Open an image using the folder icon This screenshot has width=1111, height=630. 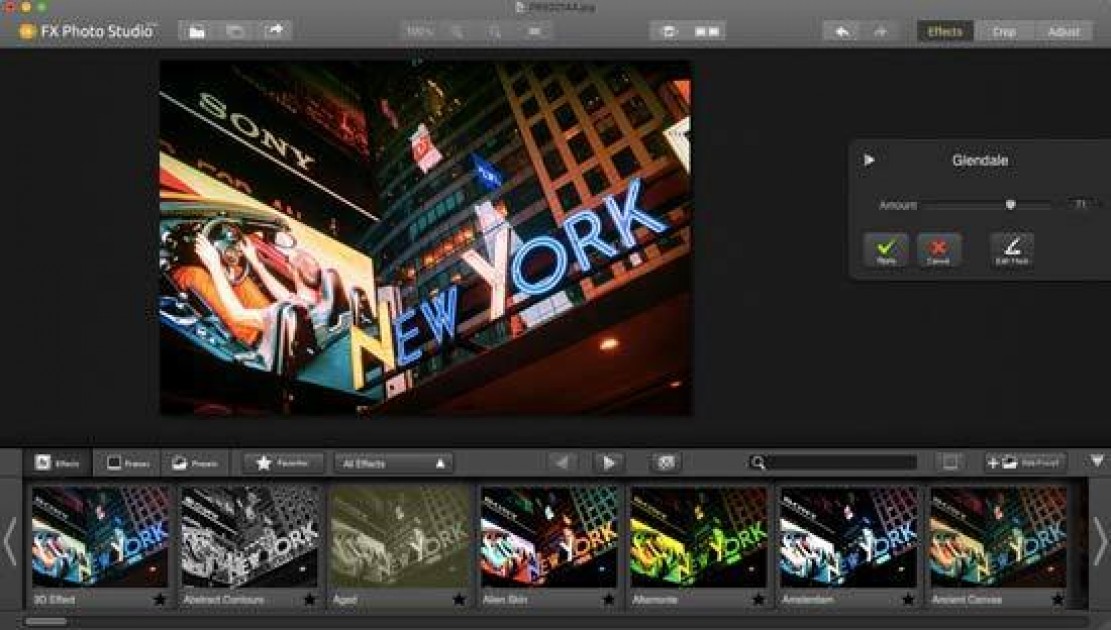198,31
